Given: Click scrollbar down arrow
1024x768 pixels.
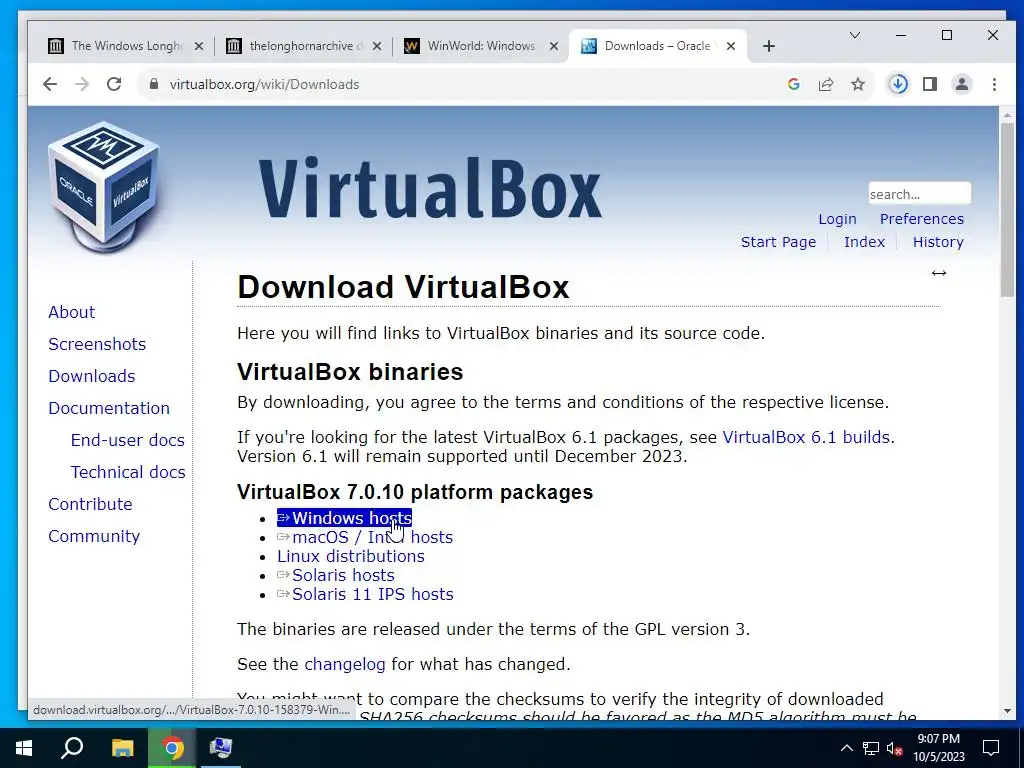Looking at the screenshot, I should pos(1007,711).
